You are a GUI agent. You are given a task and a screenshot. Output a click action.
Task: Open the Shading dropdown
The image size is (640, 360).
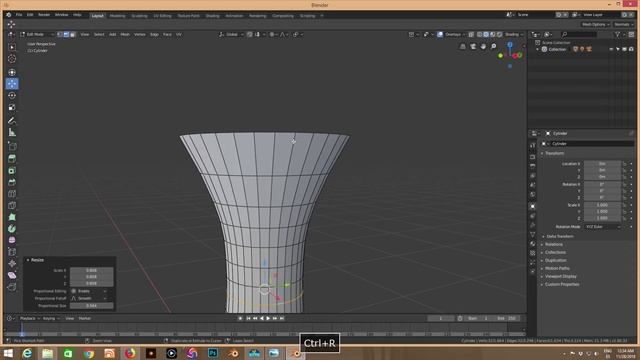(x=513, y=35)
